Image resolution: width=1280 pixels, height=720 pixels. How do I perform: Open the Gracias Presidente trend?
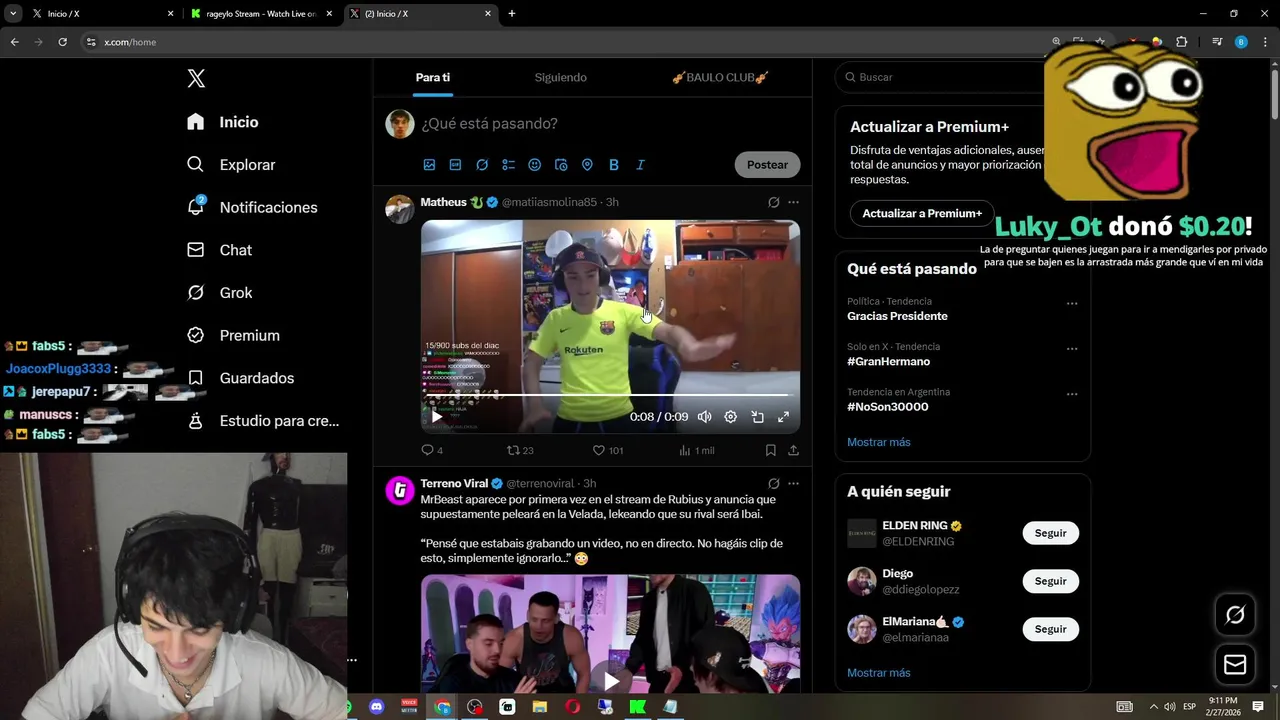point(897,316)
